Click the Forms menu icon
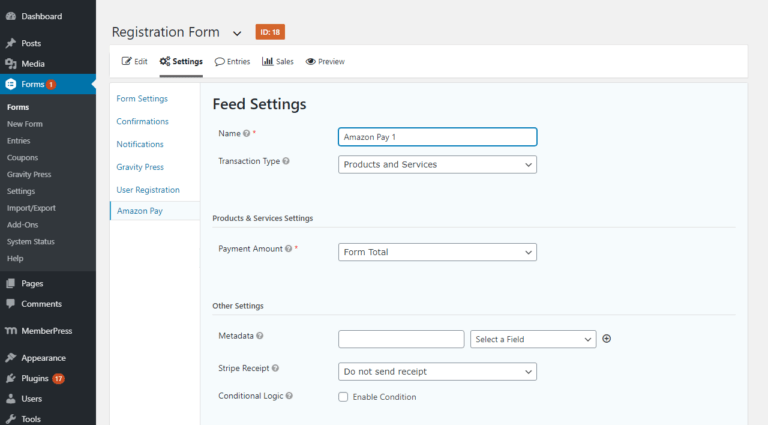 click(11, 84)
